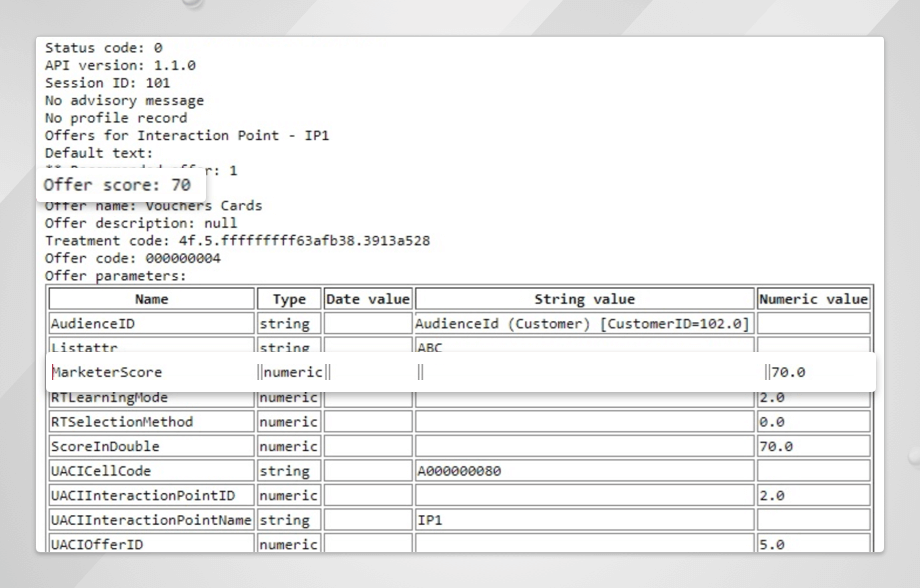The width and height of the screenshot is (920, 588).
Task: Click the A000000080 string value cell
Action: 584,471
